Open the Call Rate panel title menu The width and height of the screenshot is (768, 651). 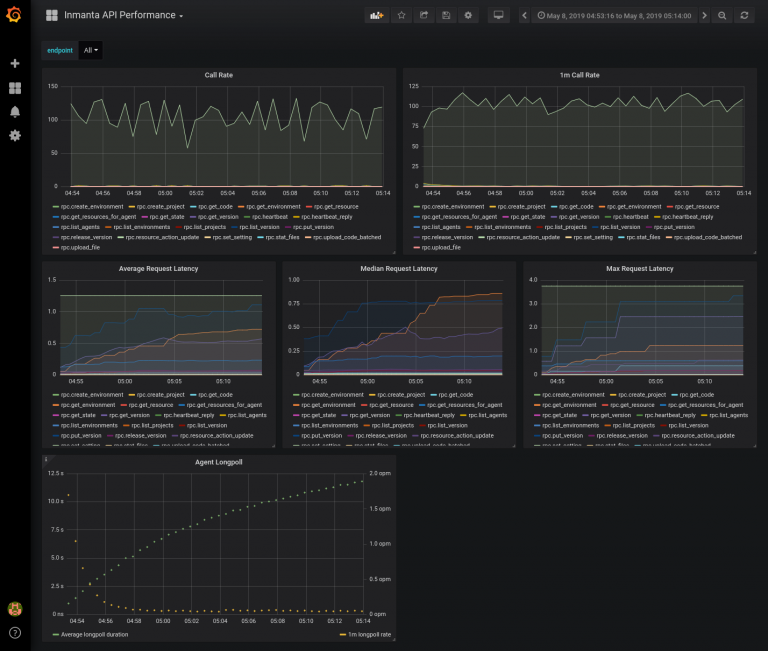pyautogui.click(x=218, y=75)
